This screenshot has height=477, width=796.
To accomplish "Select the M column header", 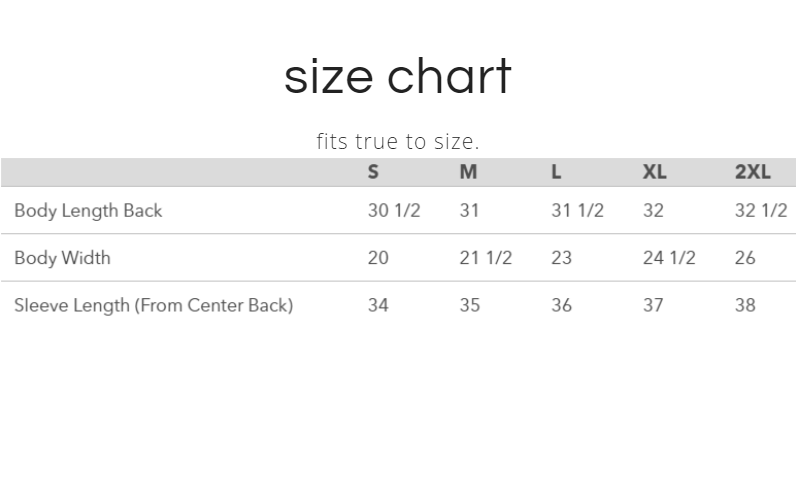I will click(468, 172).
